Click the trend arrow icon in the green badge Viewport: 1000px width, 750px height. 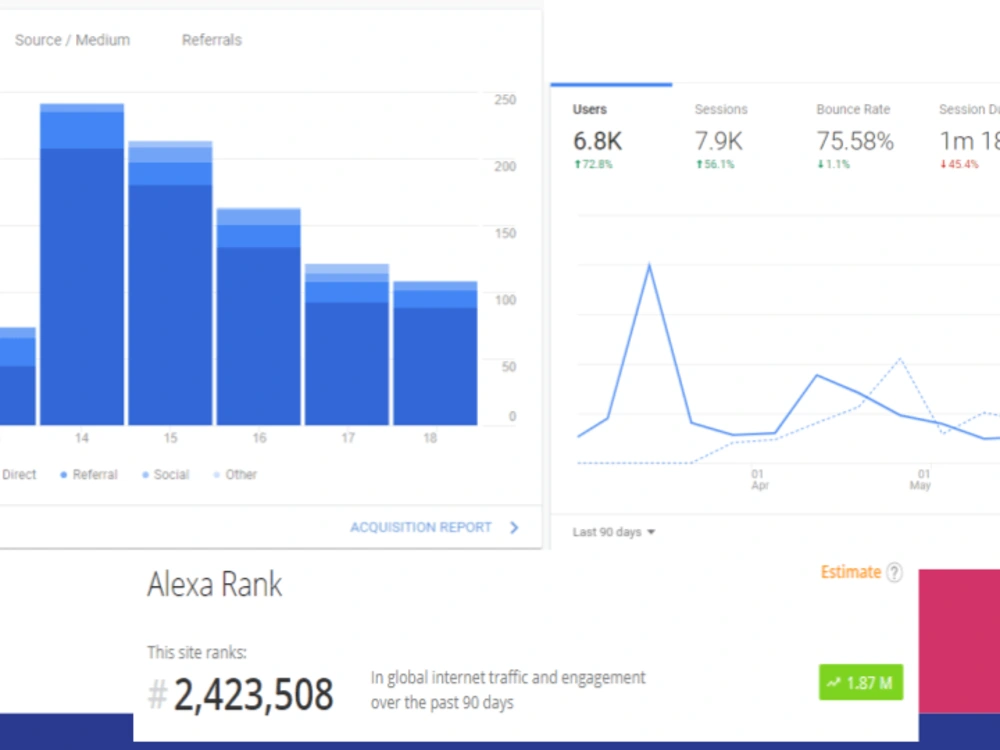[x=834, y=682]
